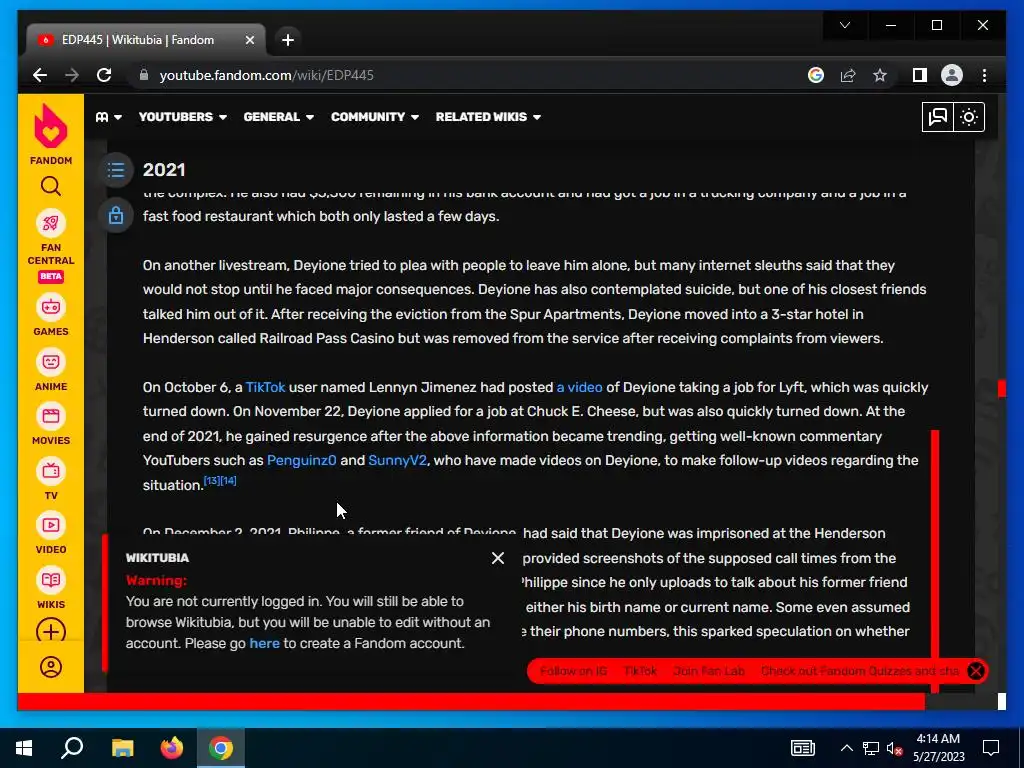Viewport: 1024px width, 768px height.
Task: Open a new browser tab
Action: coord(287,40)
